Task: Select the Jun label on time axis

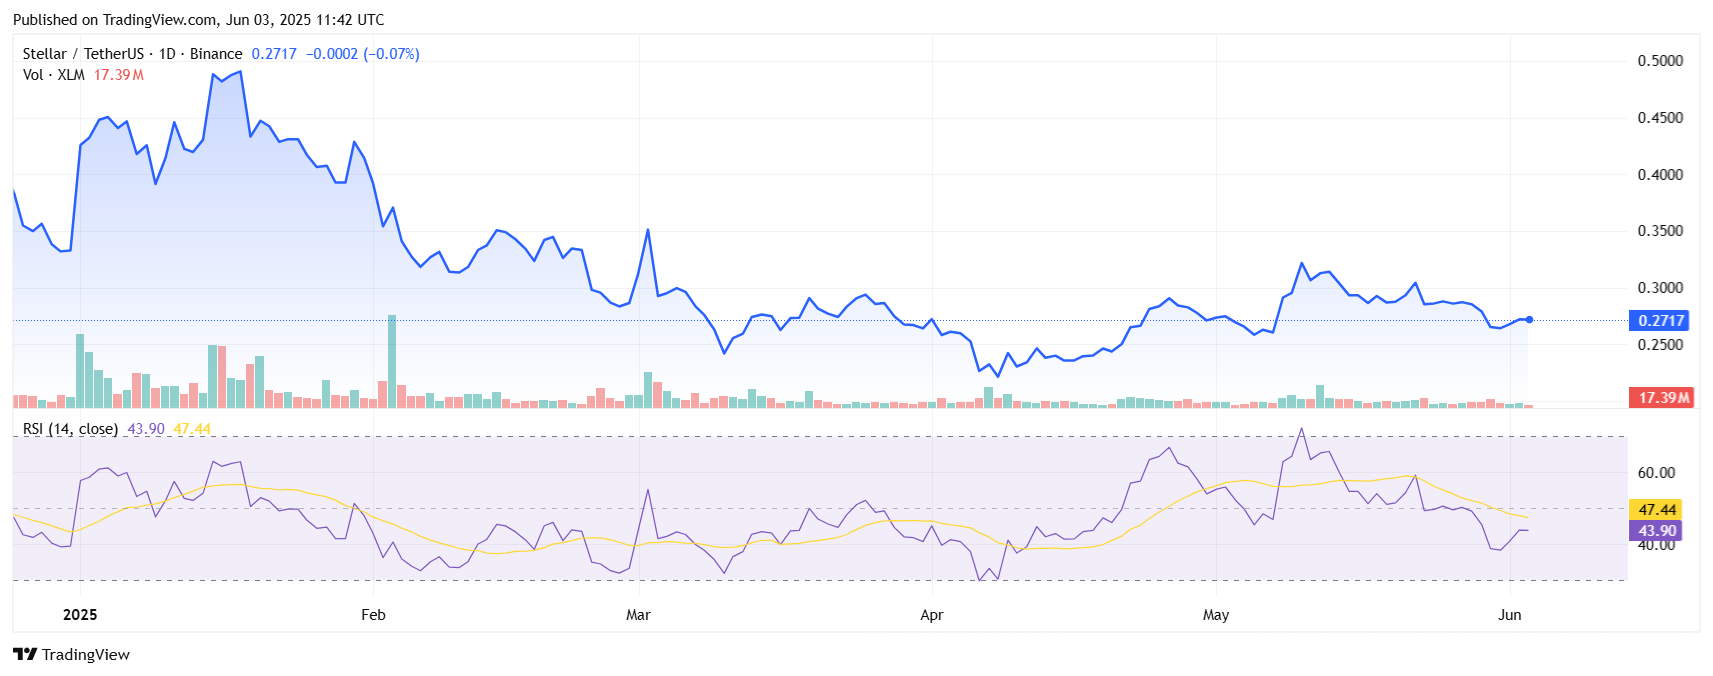Action: [x=1509, y=615]
